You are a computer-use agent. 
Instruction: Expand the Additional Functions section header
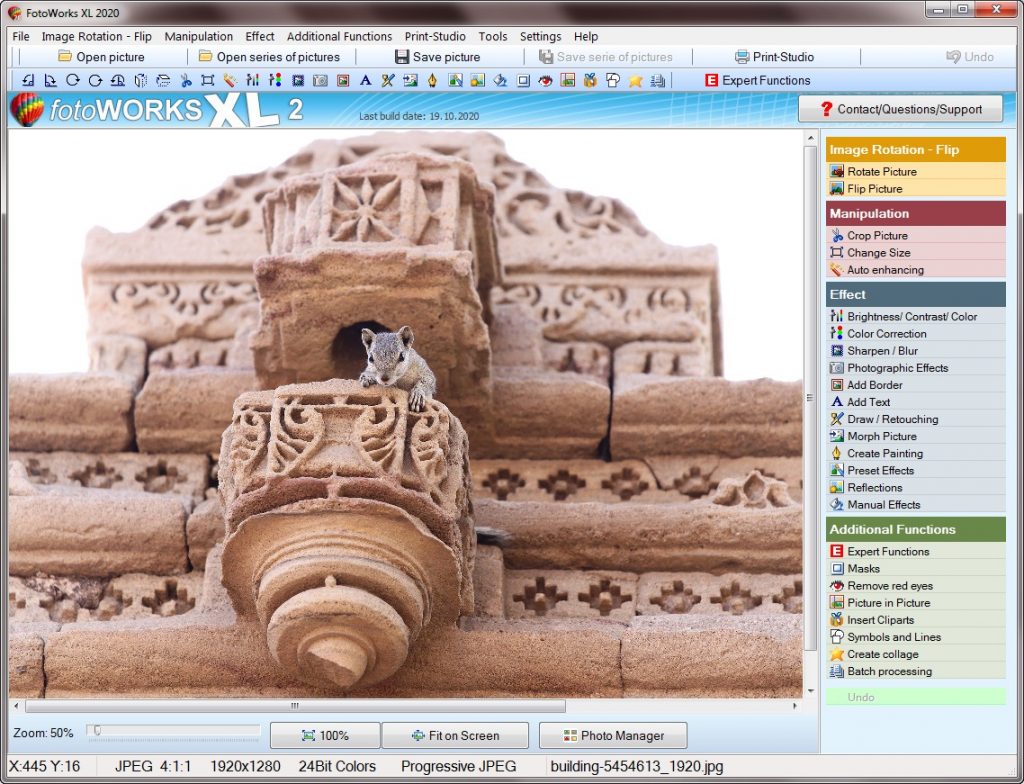tap(915, 529)
